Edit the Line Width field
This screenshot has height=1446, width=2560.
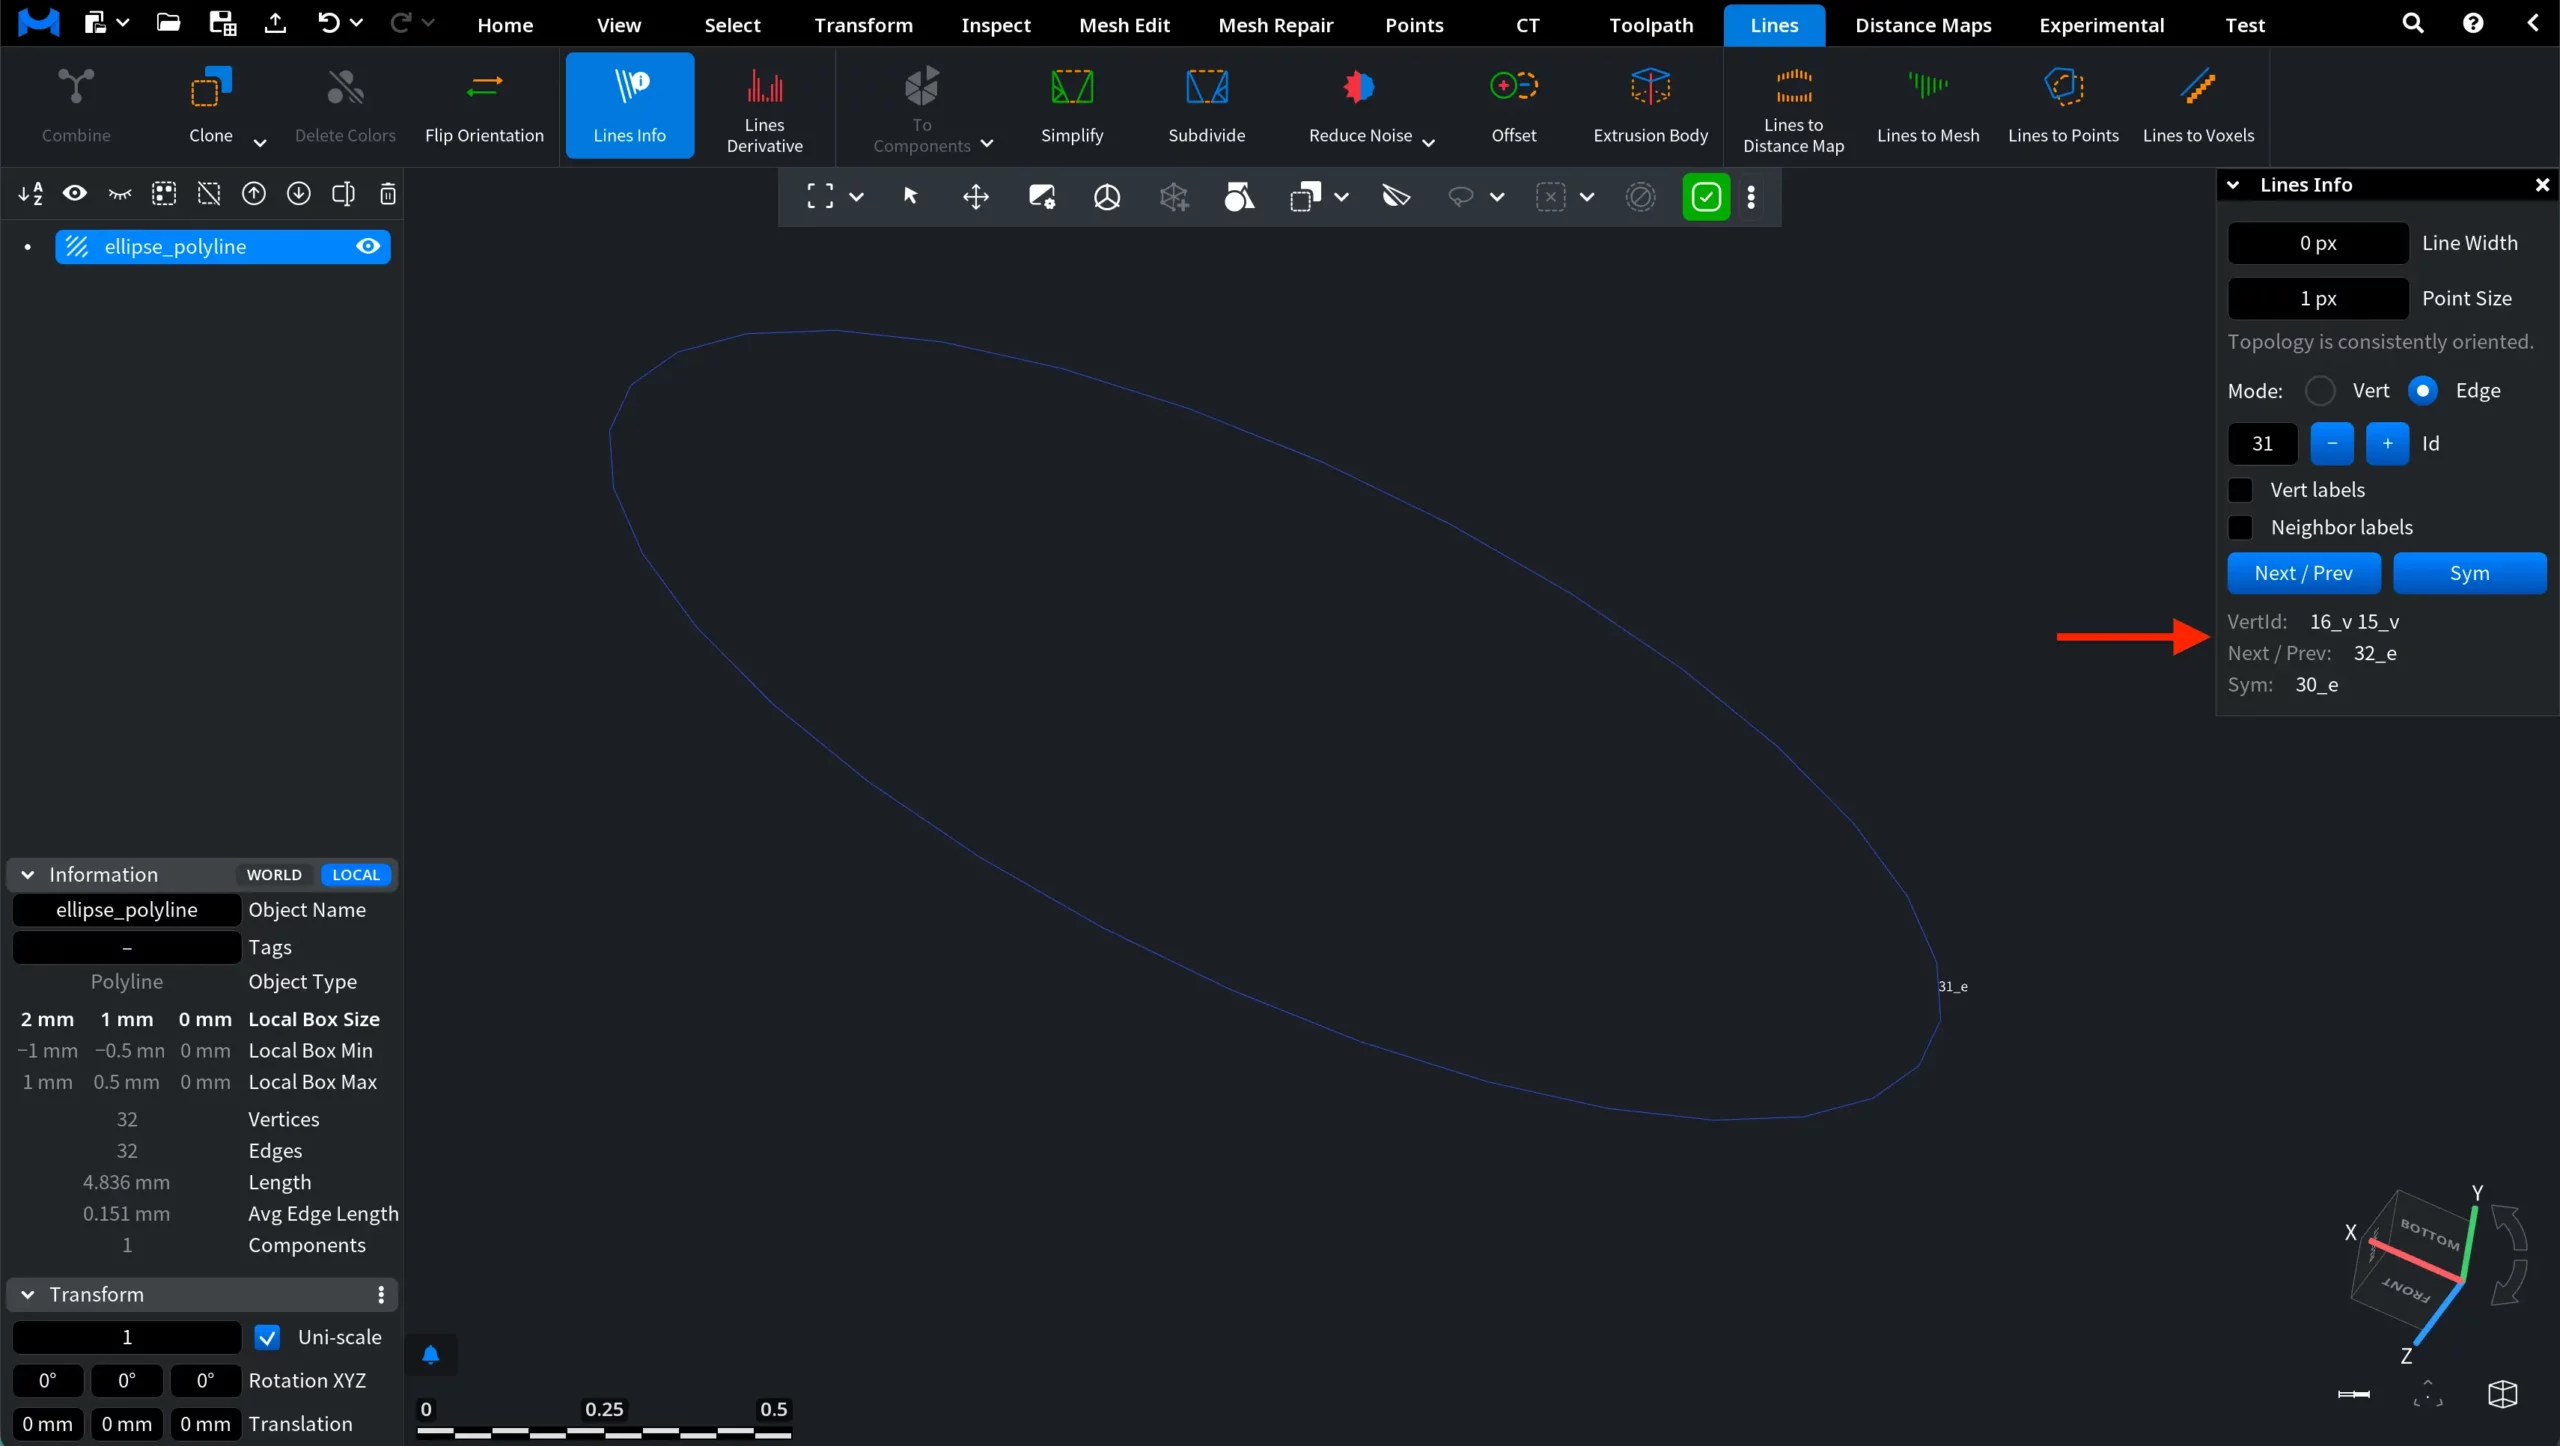(2317, 243)
